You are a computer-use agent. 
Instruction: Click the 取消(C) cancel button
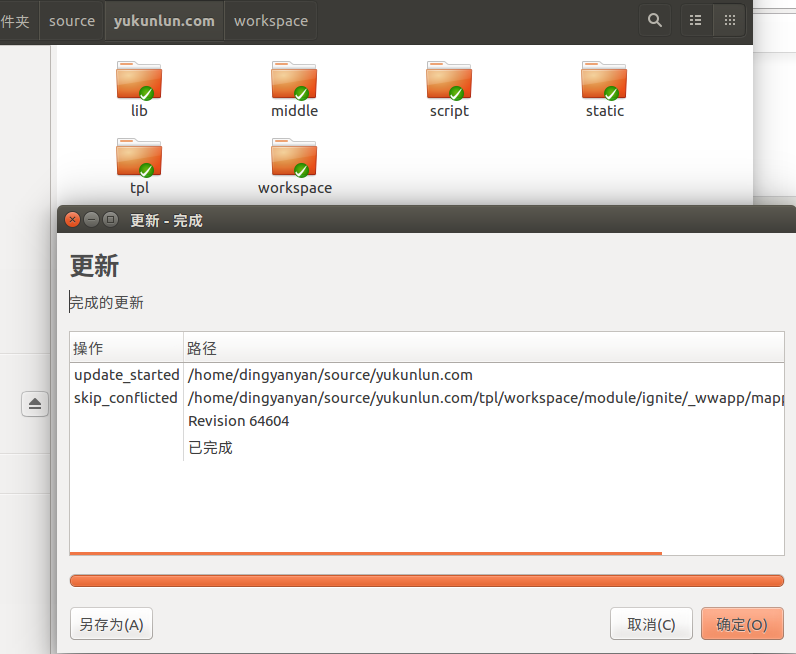click(651, 624)
